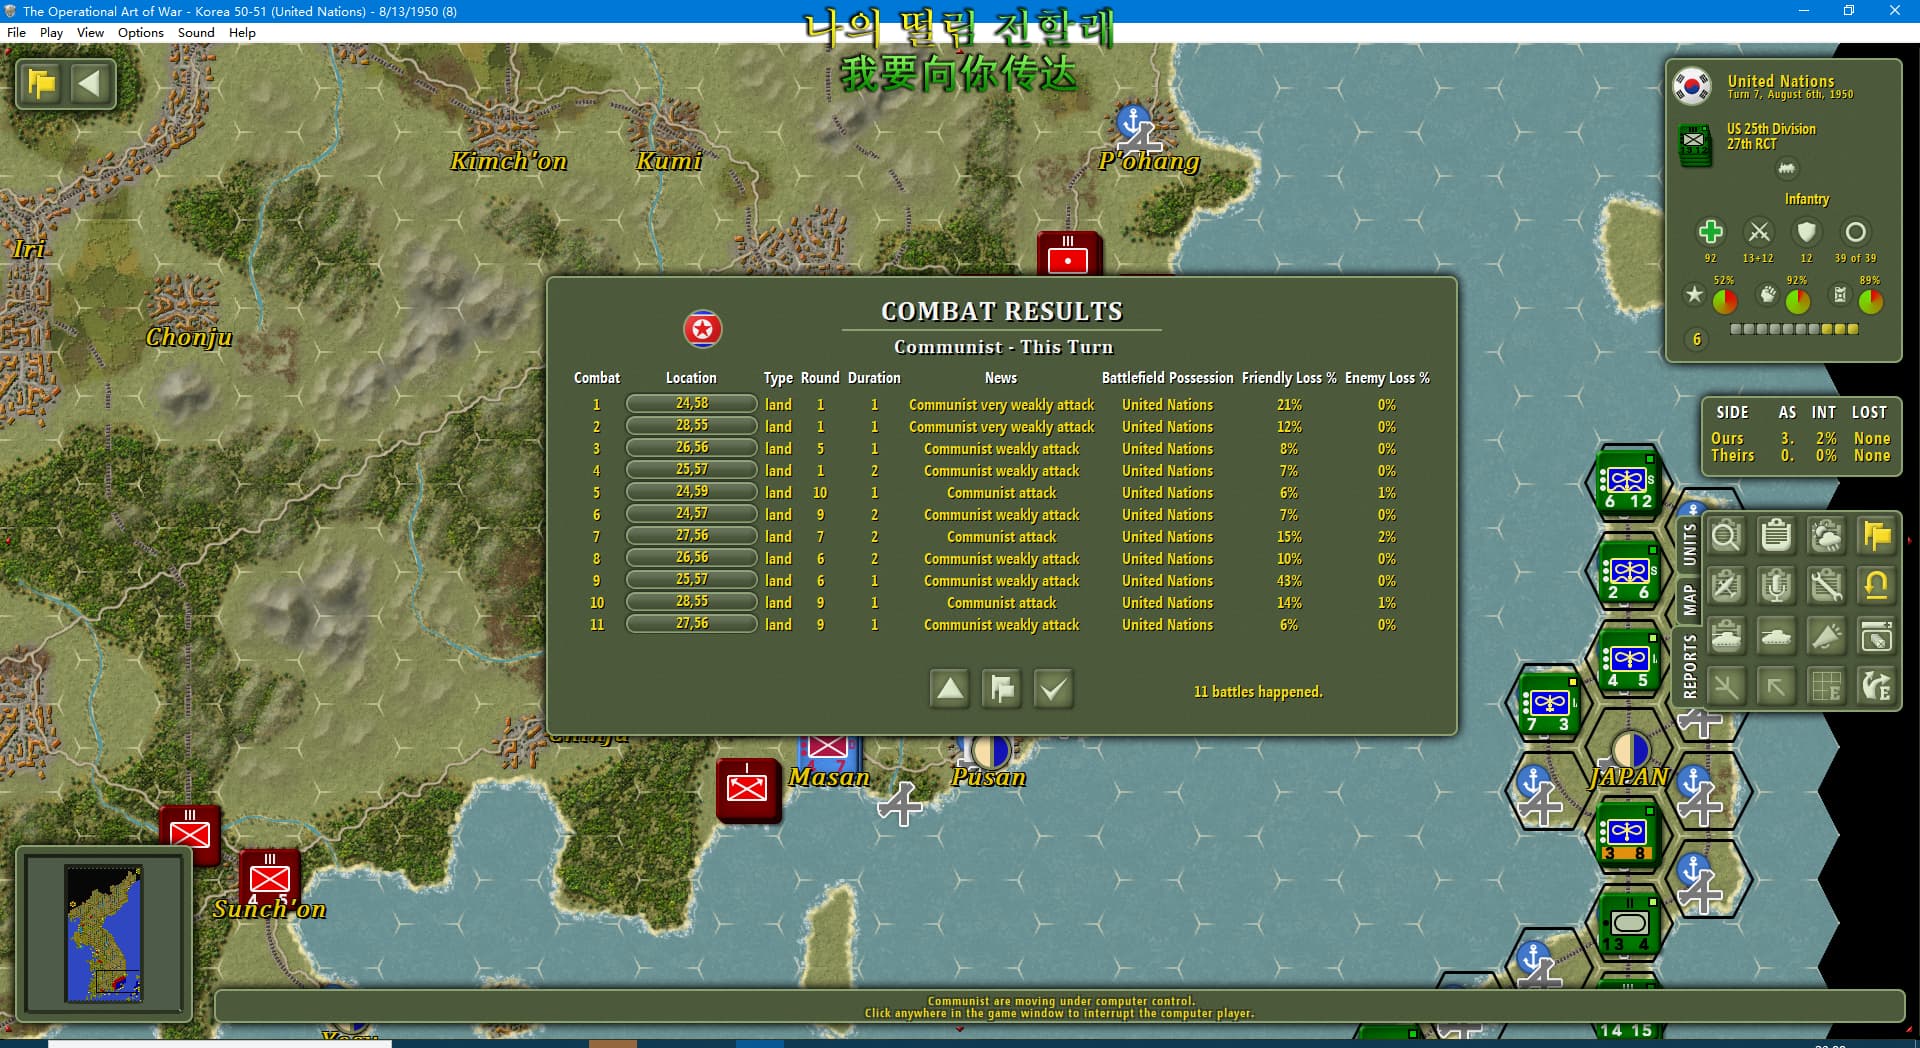
Task: Click the up arrow button in Combat Results
Action: click(950, 689)
